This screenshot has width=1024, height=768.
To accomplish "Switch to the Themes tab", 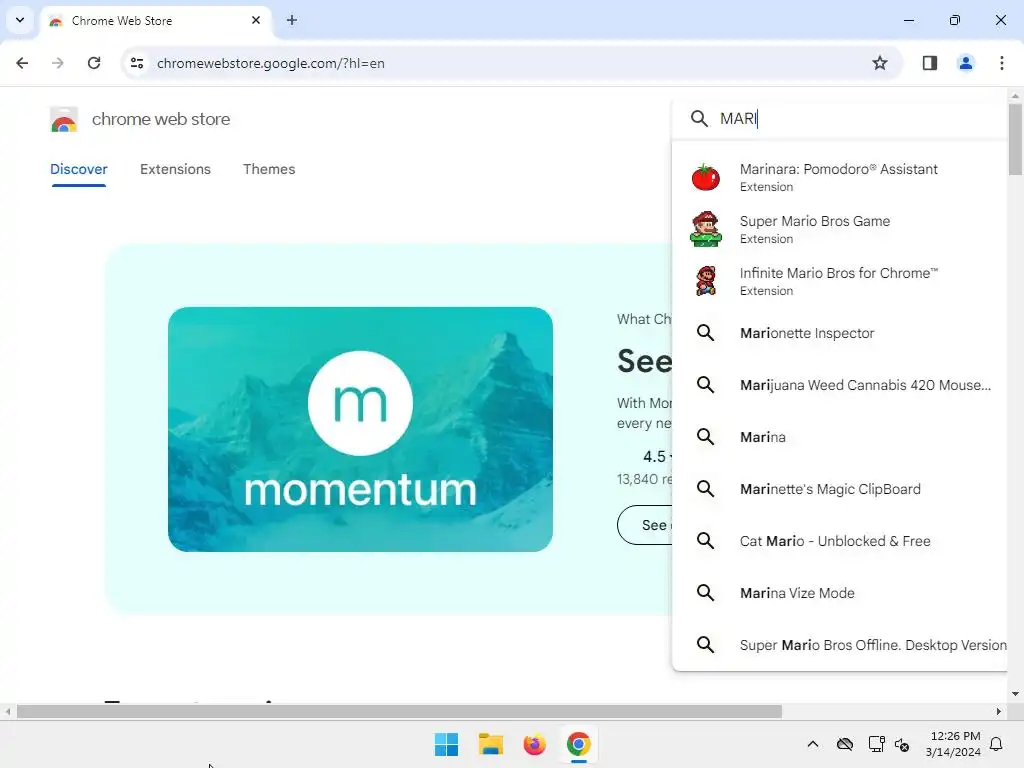I will pyautogui.click(x=269, y=169).
